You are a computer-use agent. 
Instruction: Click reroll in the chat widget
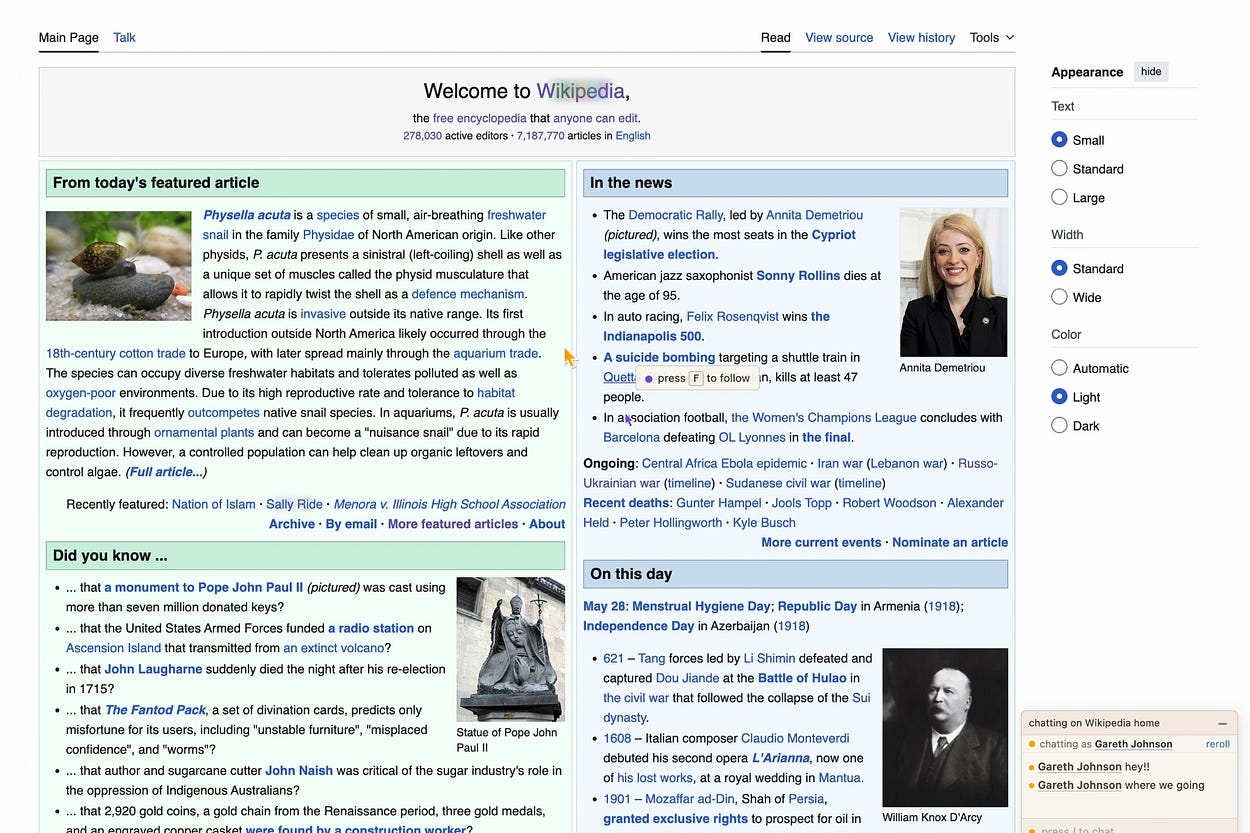click(1217, 744)
